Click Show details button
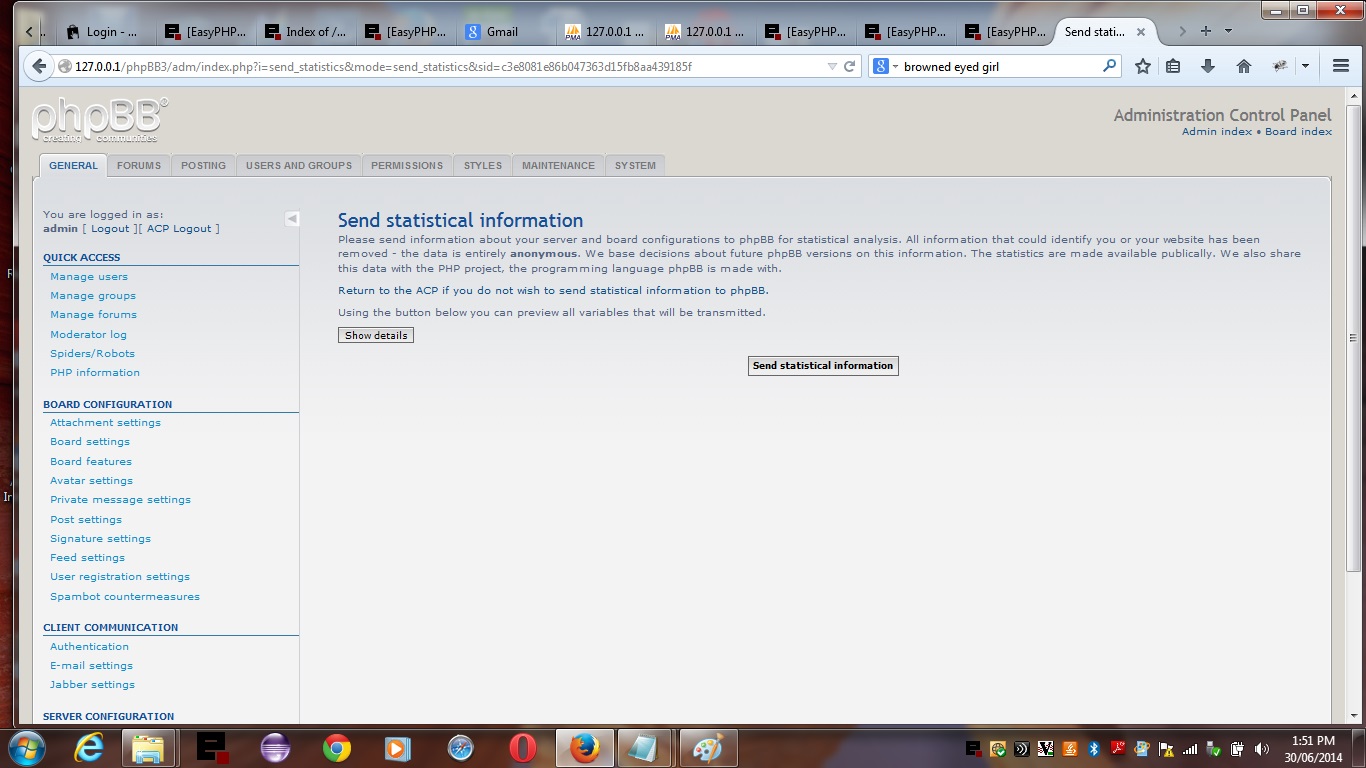This screenshot has width=1366, height=768. (376, 336)
